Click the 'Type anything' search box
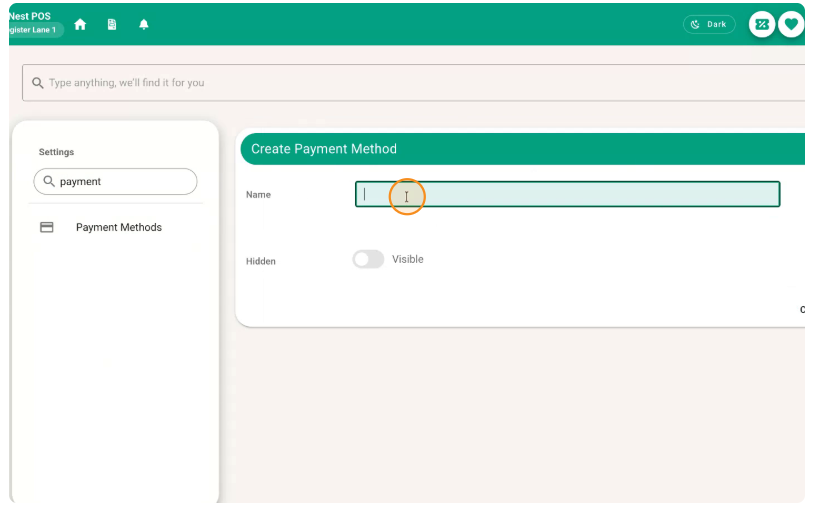 [413, 83]
